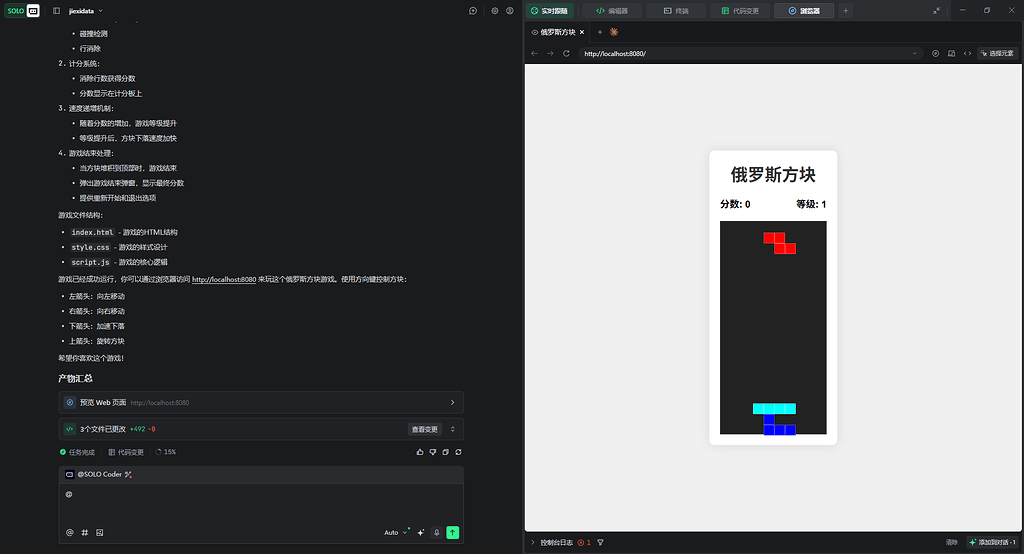Add a new tool panel with plus
The image size is (1024, 554).
click(846, 10)
